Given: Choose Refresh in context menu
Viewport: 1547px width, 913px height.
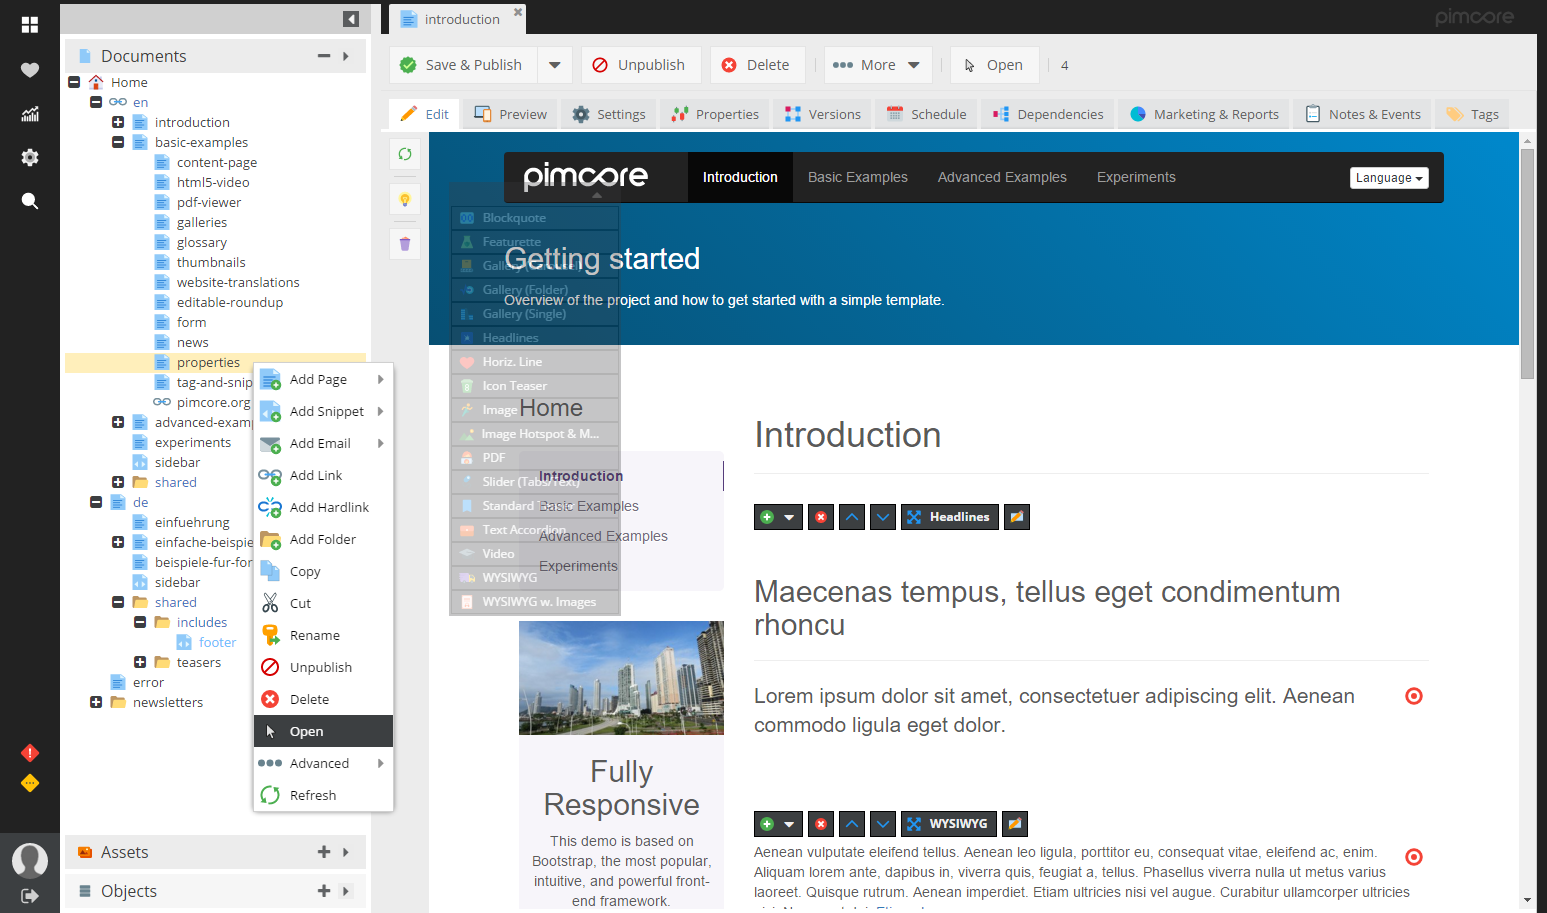Looking at the screenshot, I should tap(323, 795).
